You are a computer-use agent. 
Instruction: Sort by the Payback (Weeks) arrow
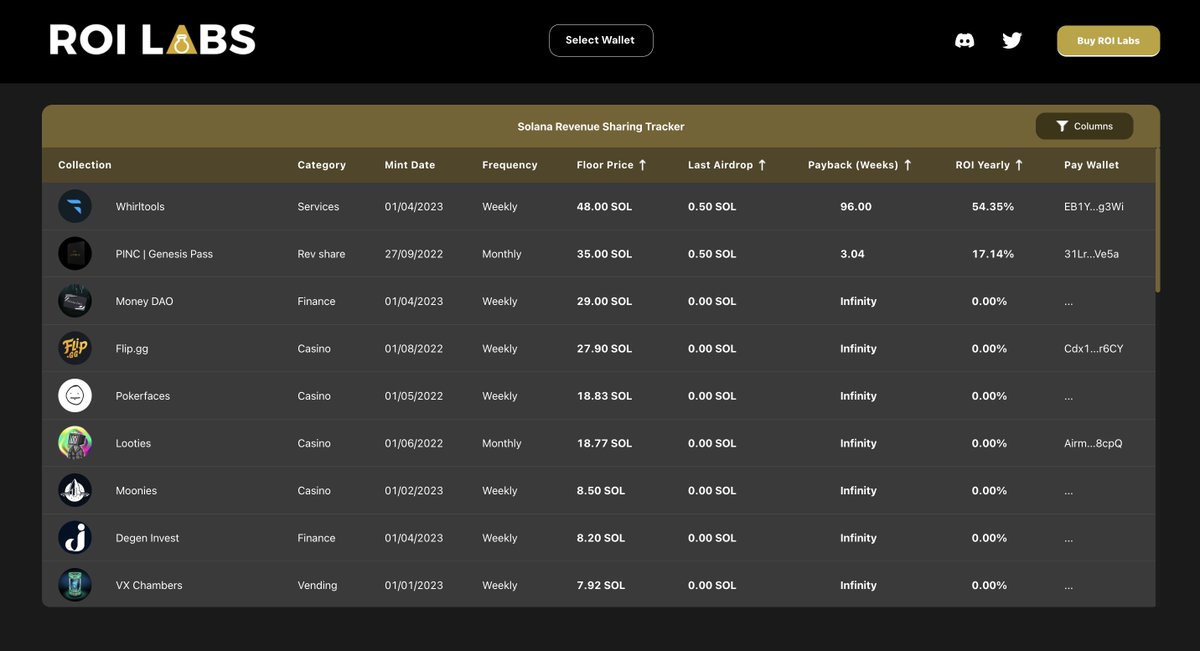coord(907,165)
